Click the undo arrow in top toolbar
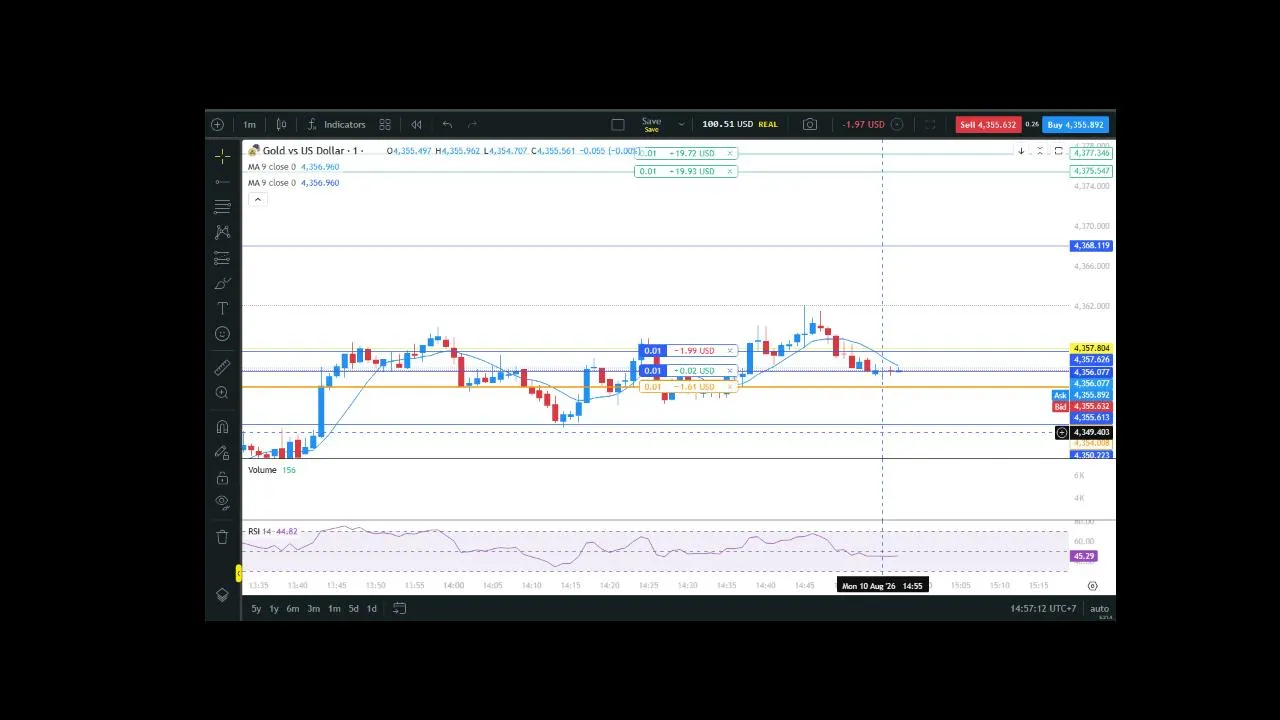The width and height of the screenshot is (1280, 720). point(447,125)
